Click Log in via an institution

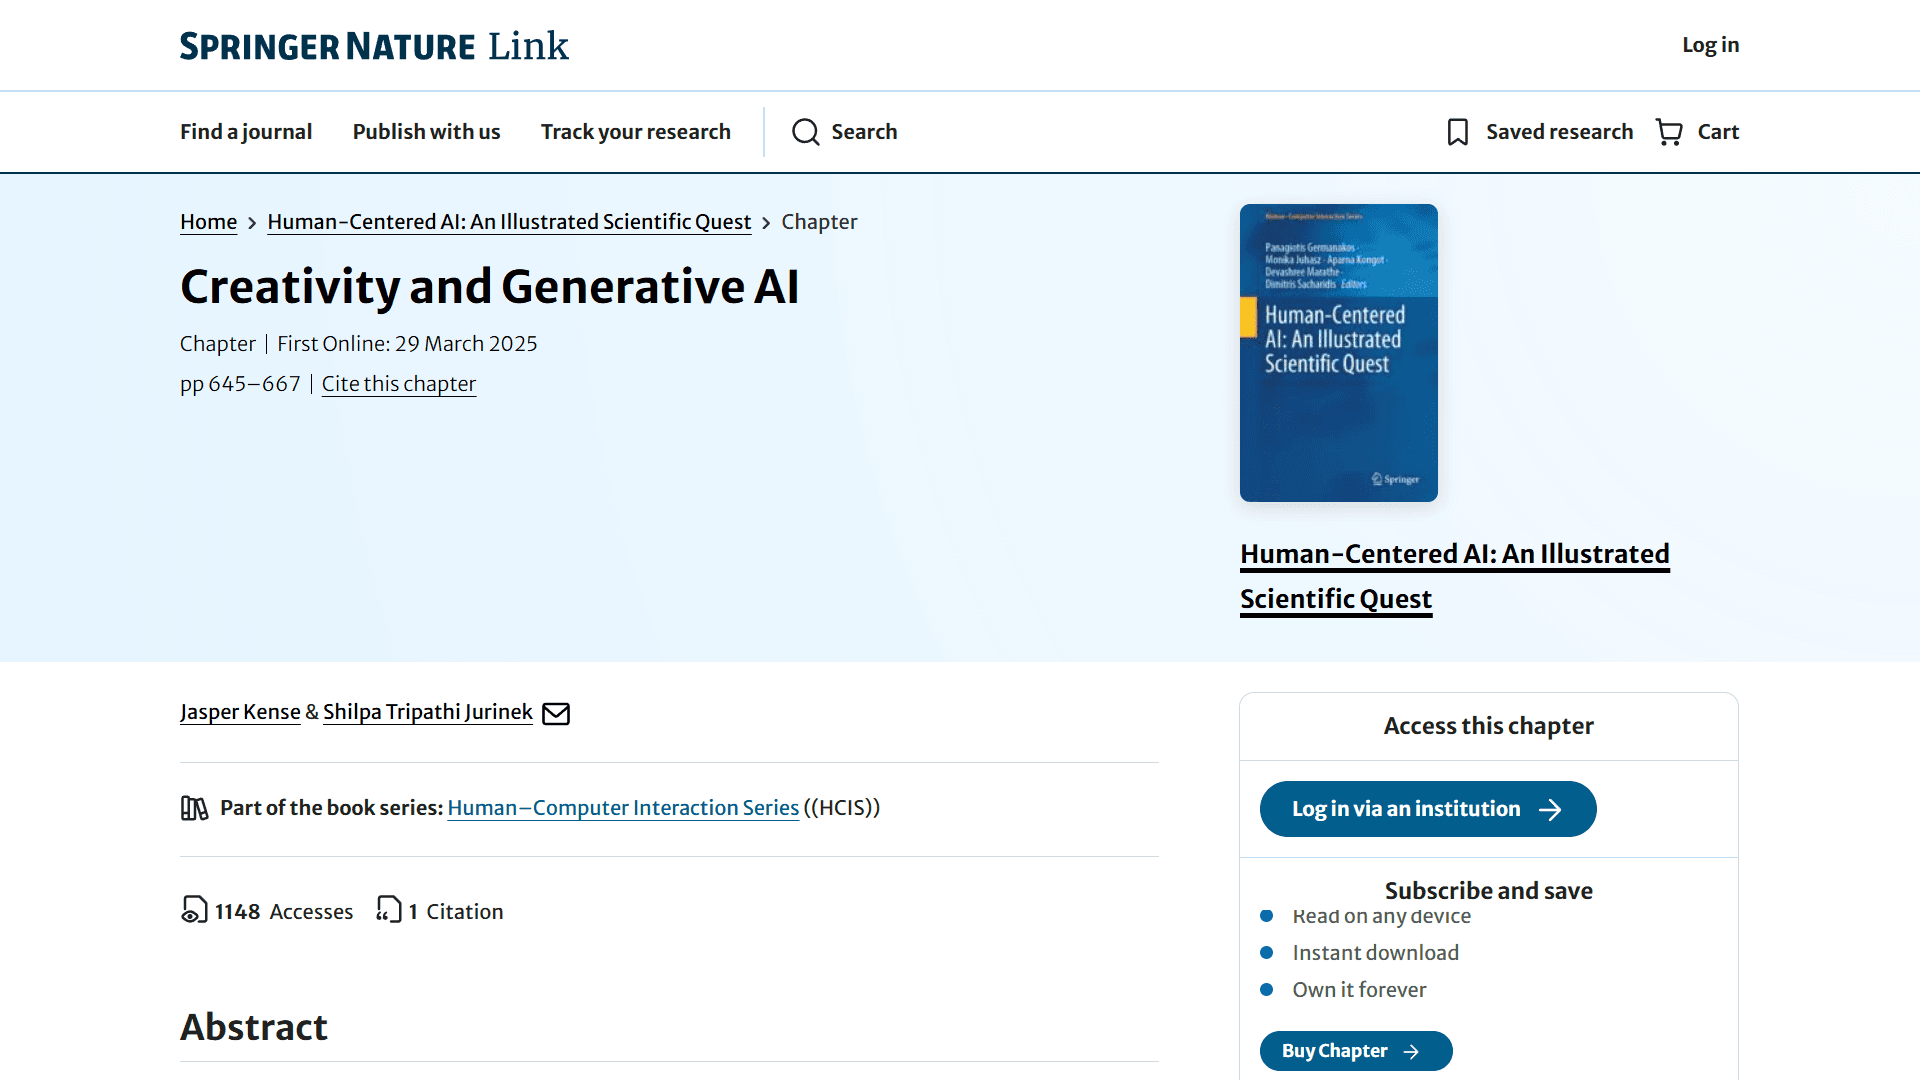click(x=1427, y=809)
